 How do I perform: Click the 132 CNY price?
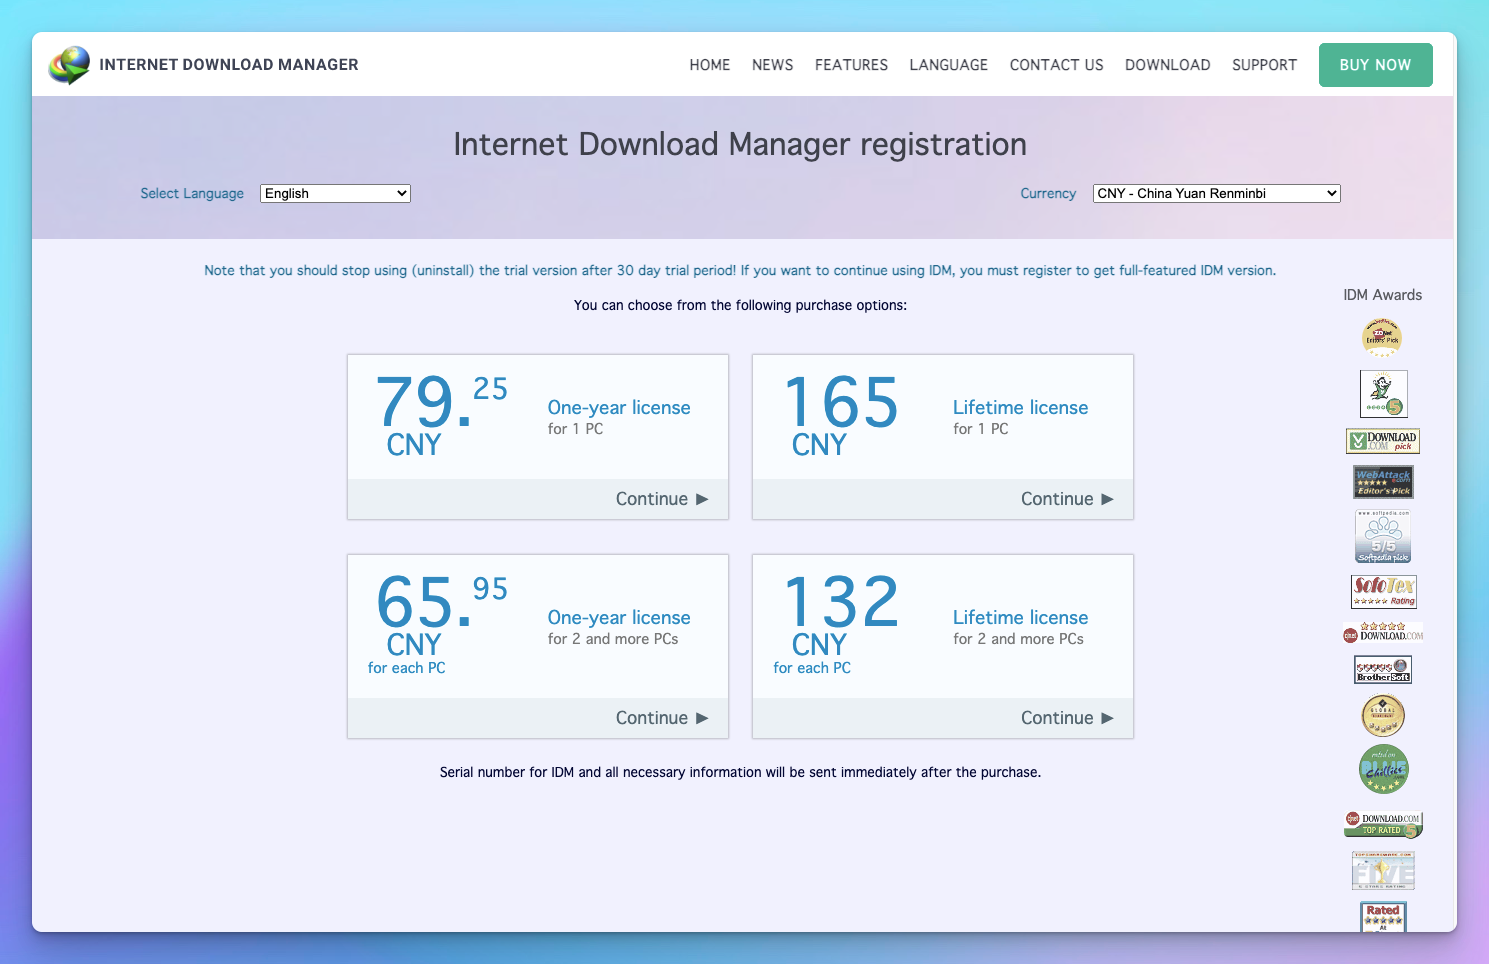(841, 615)
